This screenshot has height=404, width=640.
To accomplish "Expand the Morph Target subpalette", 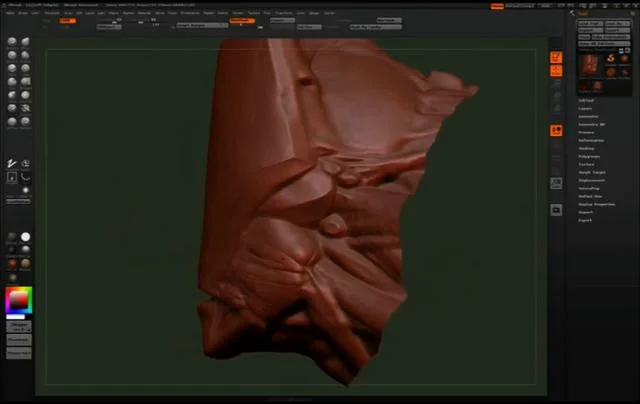I will (592, 172).
